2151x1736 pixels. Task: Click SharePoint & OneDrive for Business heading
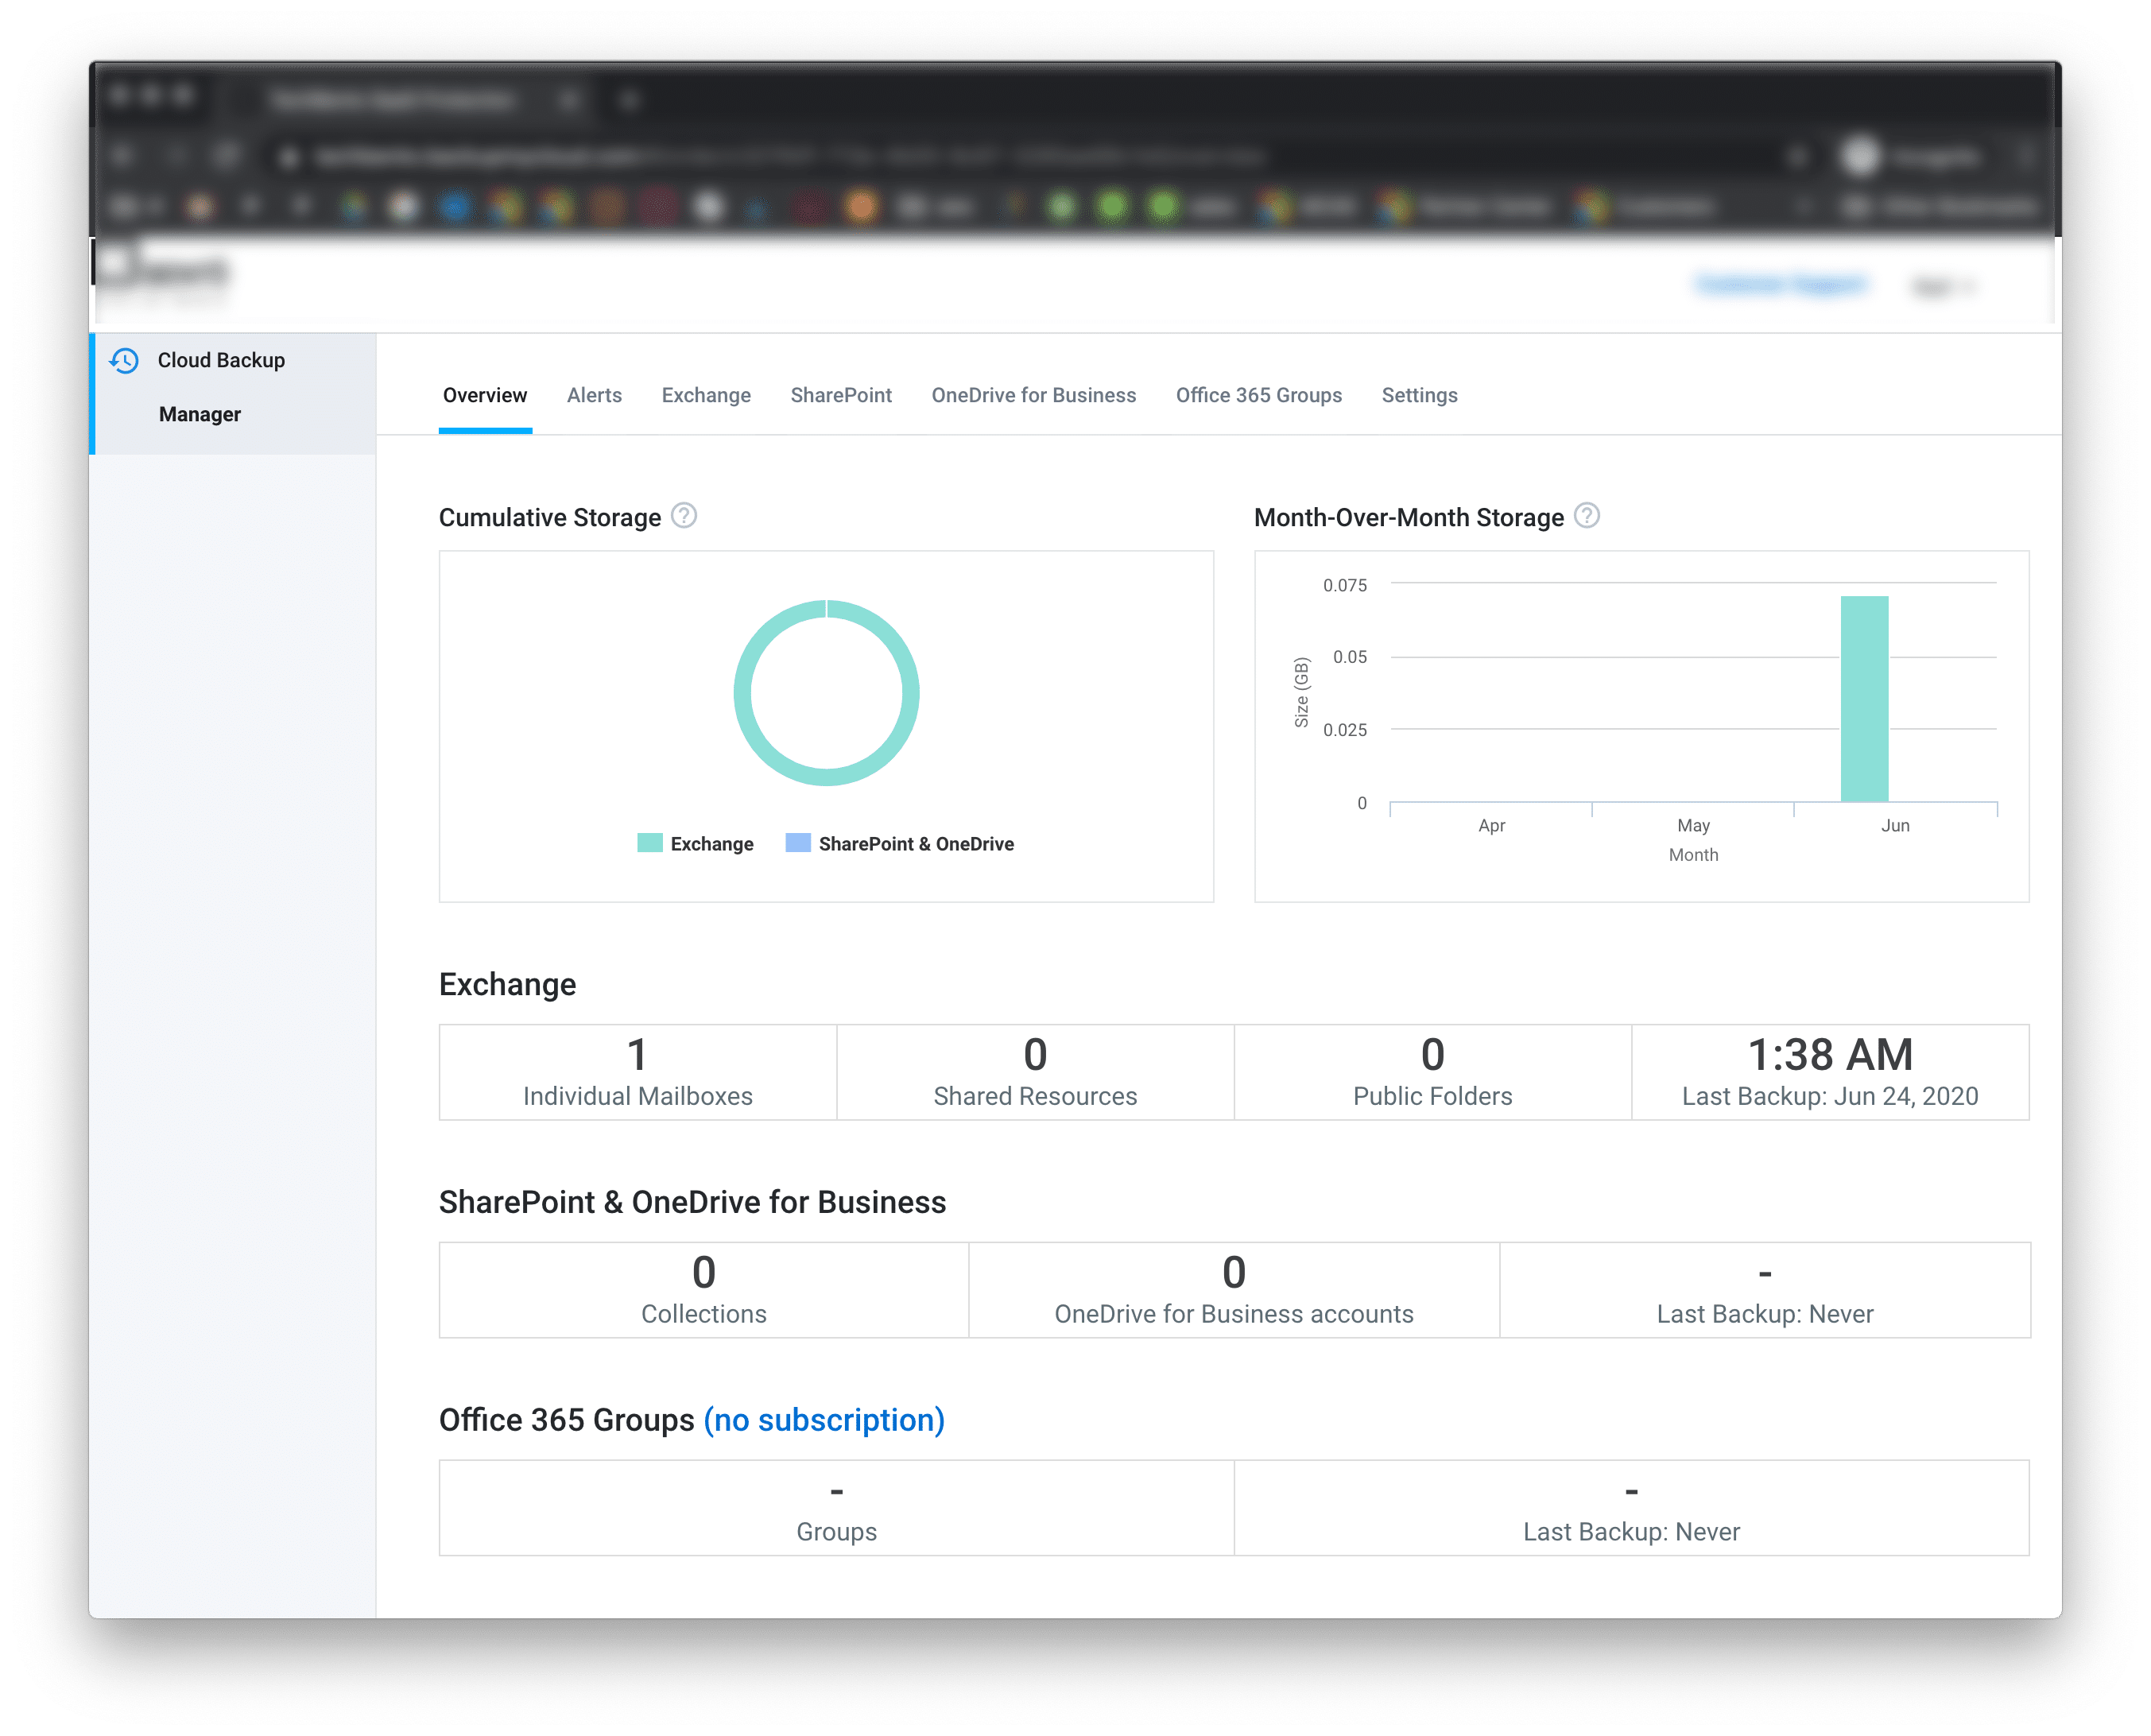click(693, 1203)
